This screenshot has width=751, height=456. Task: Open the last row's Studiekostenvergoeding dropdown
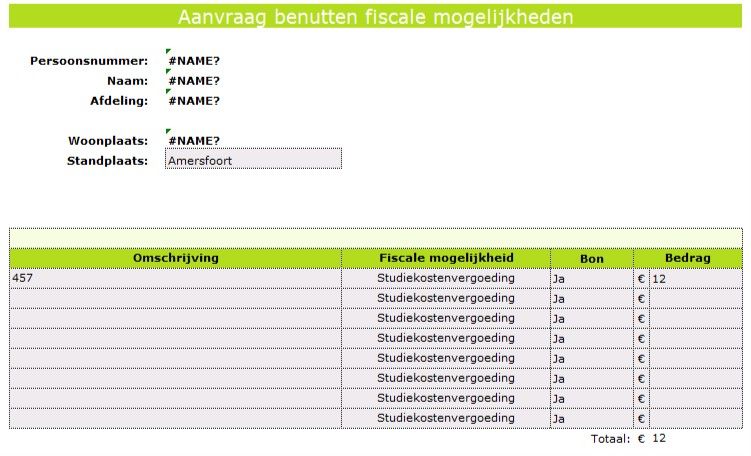(x=446, y=418)
